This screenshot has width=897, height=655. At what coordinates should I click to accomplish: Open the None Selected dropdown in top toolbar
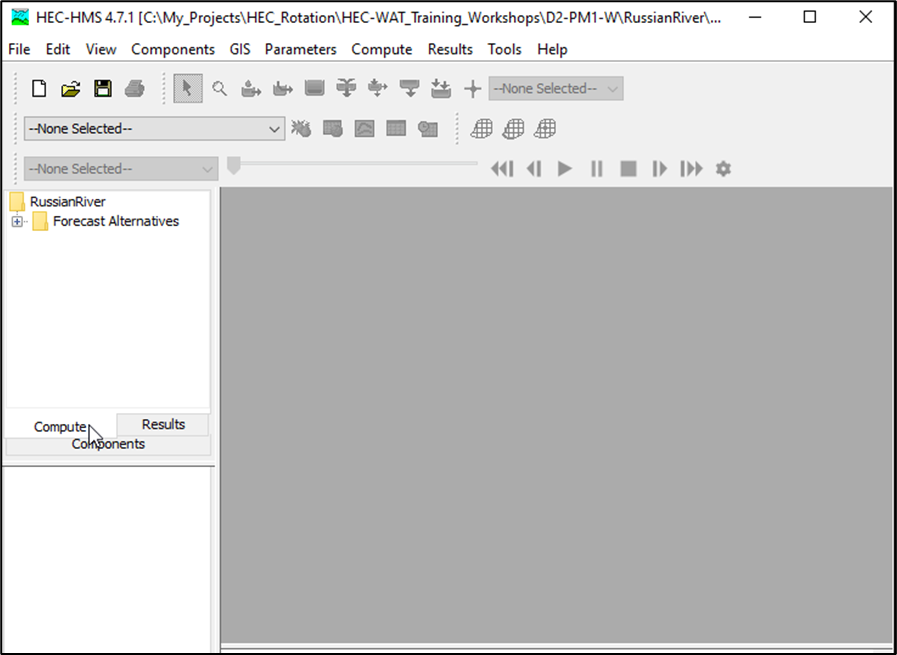(556, 89)
